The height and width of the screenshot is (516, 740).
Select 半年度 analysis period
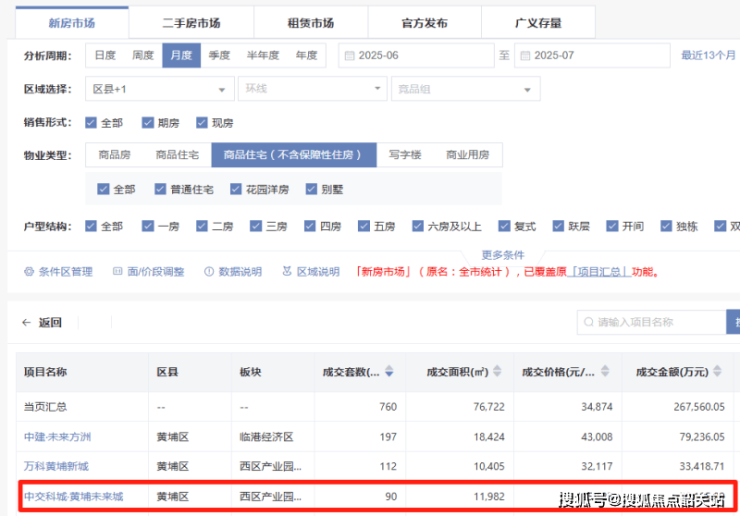click(263, 55)
